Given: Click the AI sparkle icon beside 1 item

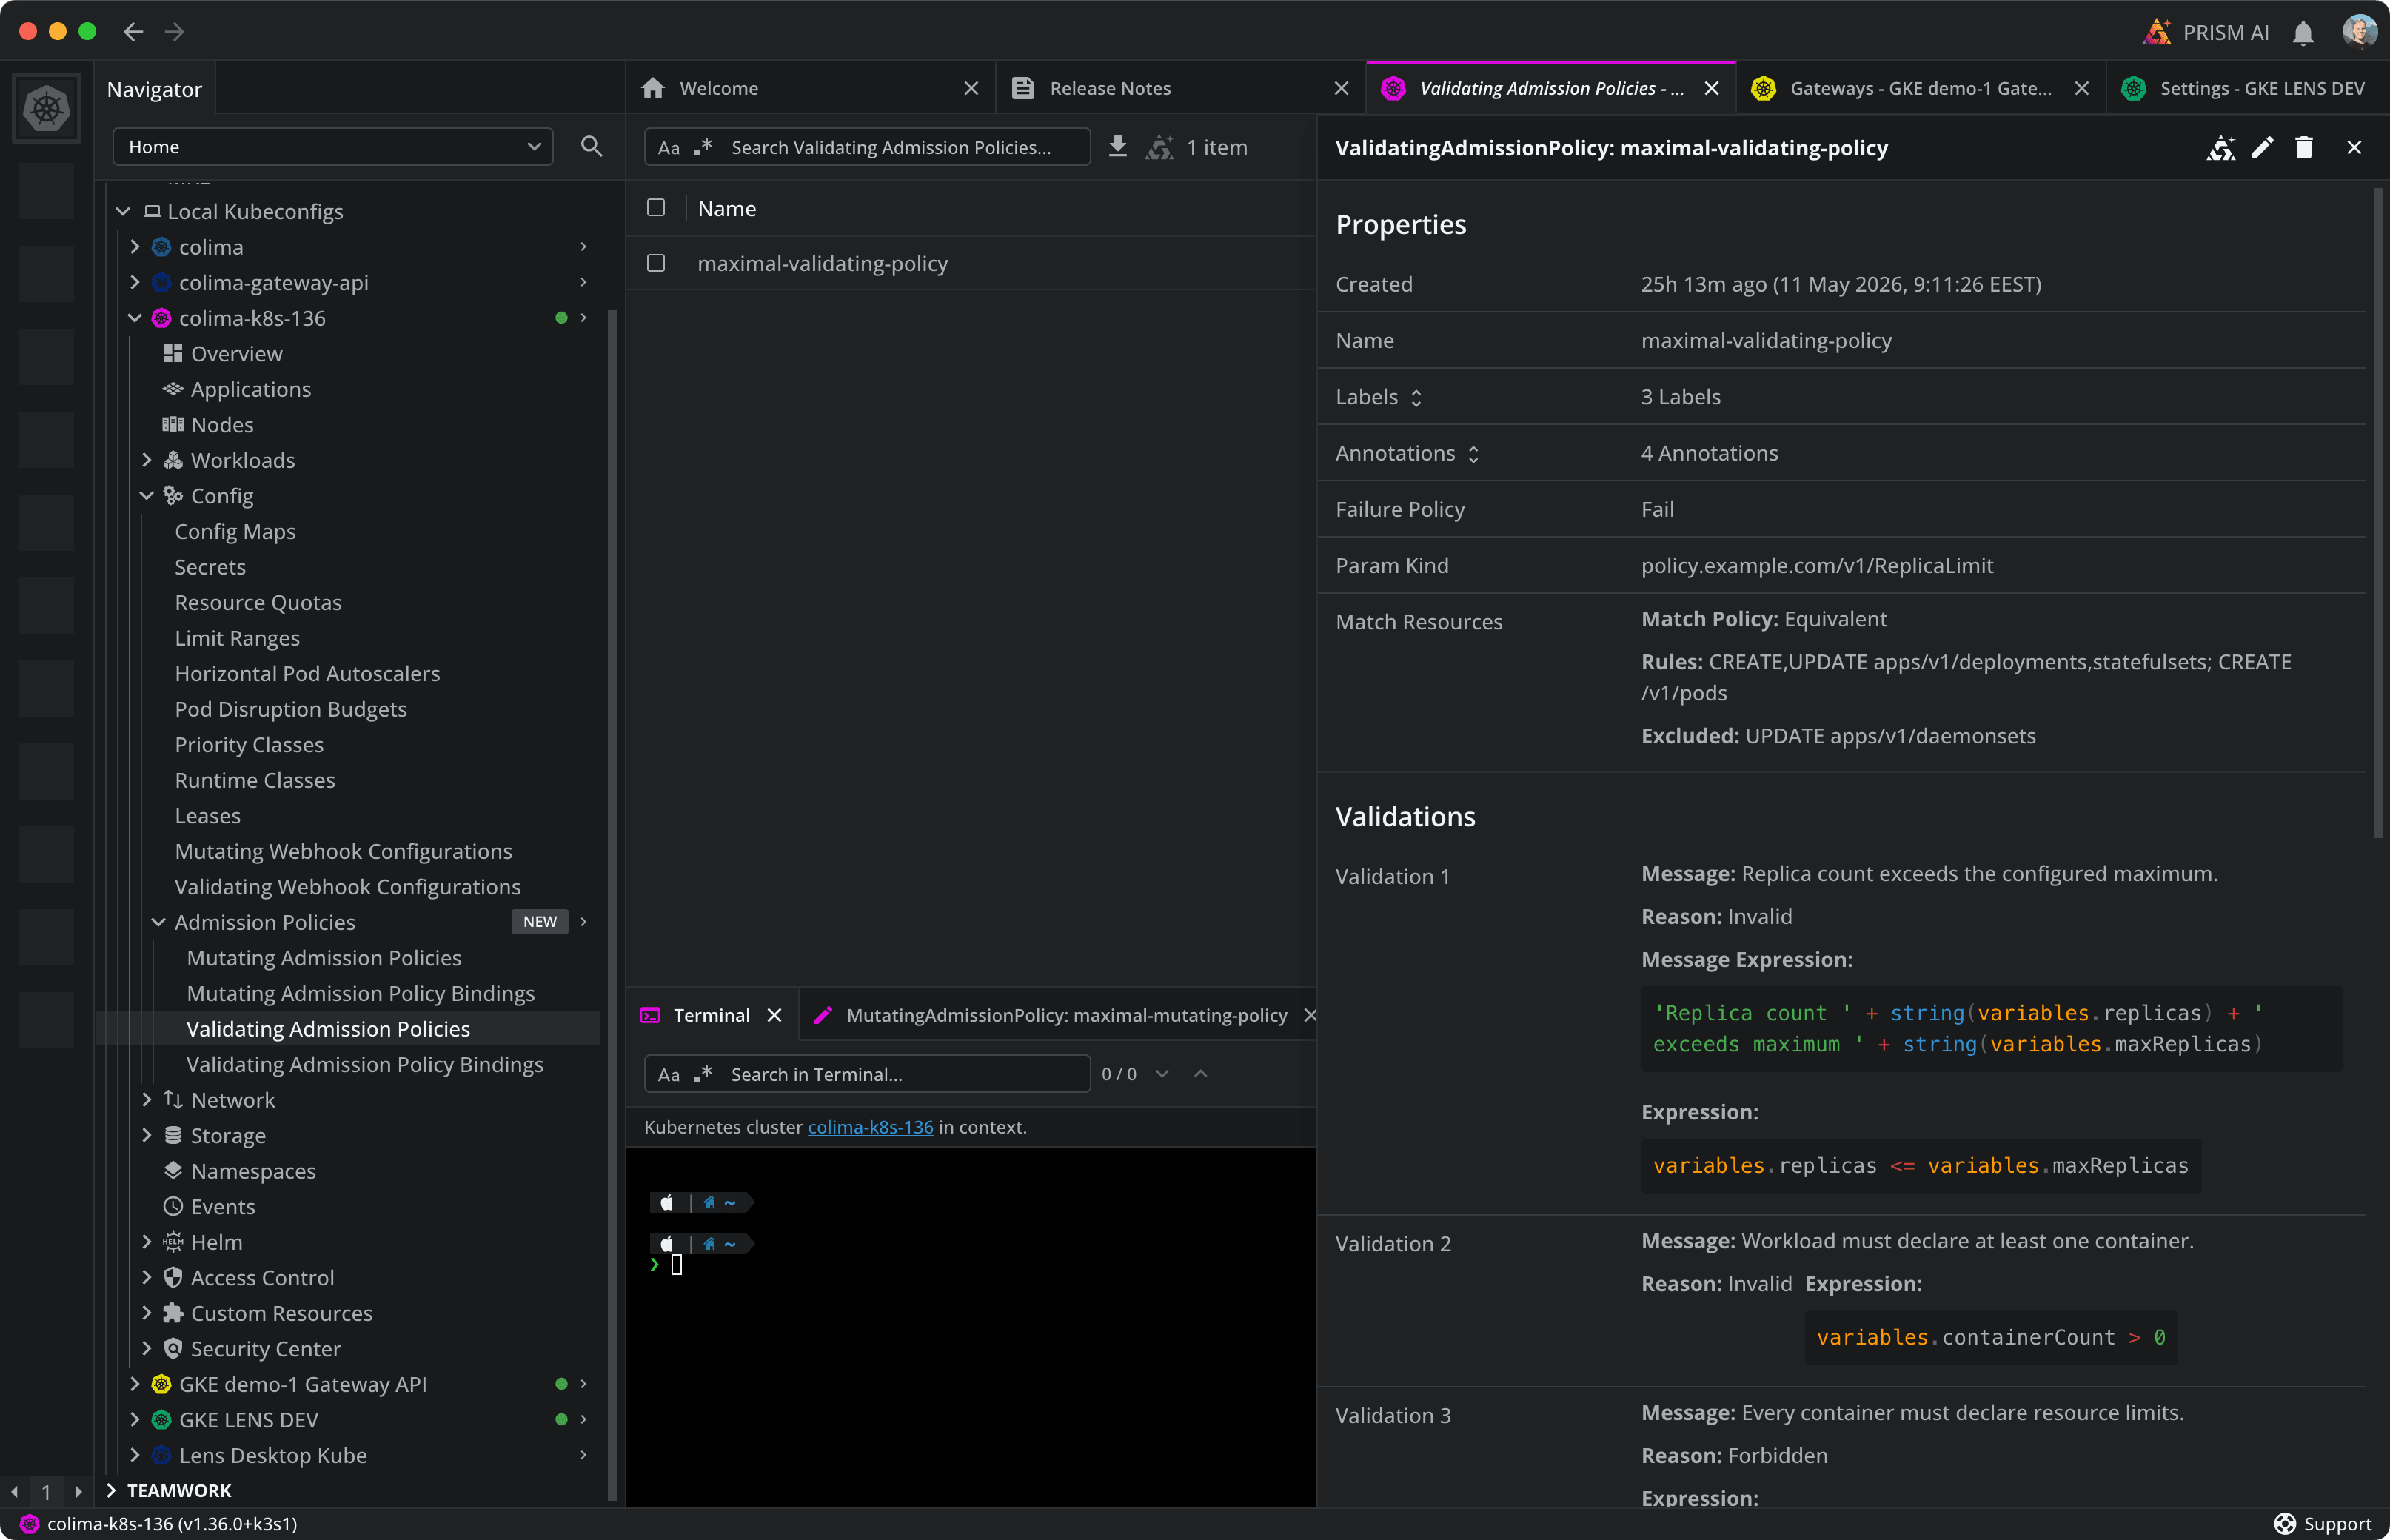Looking at the screenshot, I should (x=1159, y=147).
